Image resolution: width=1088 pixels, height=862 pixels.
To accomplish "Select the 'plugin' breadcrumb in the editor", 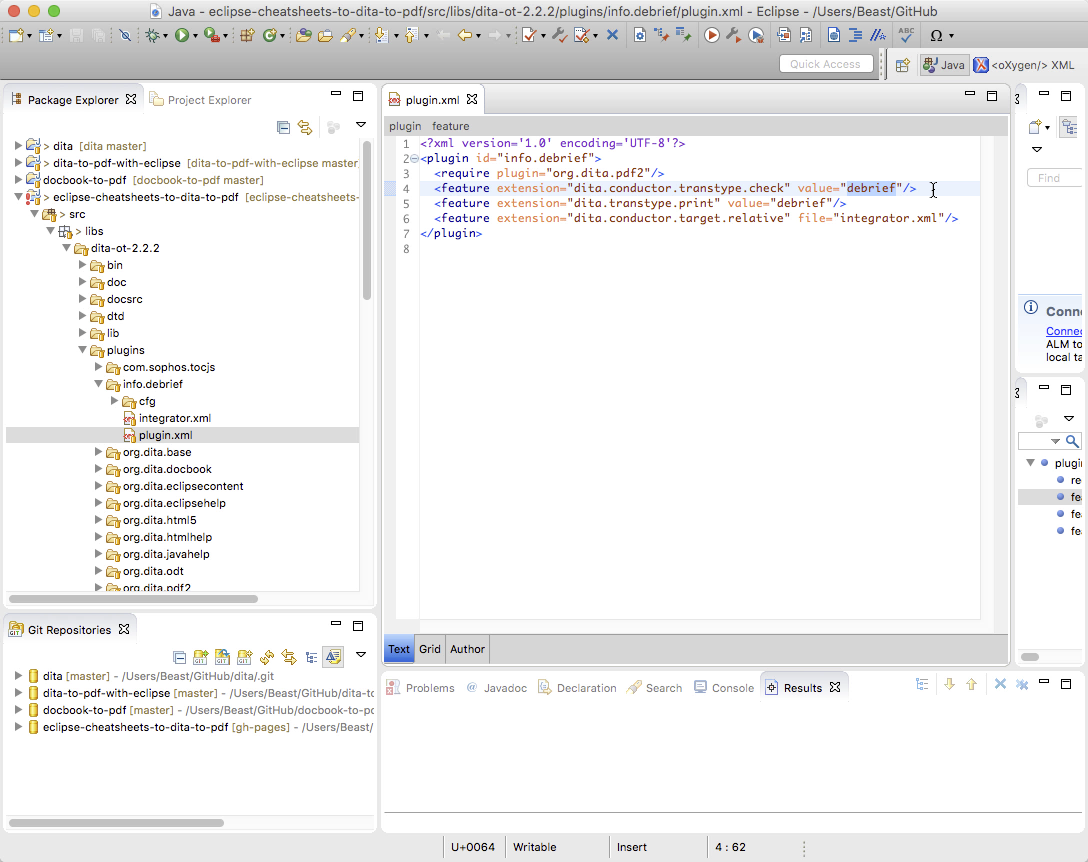I will click(405, 126).
